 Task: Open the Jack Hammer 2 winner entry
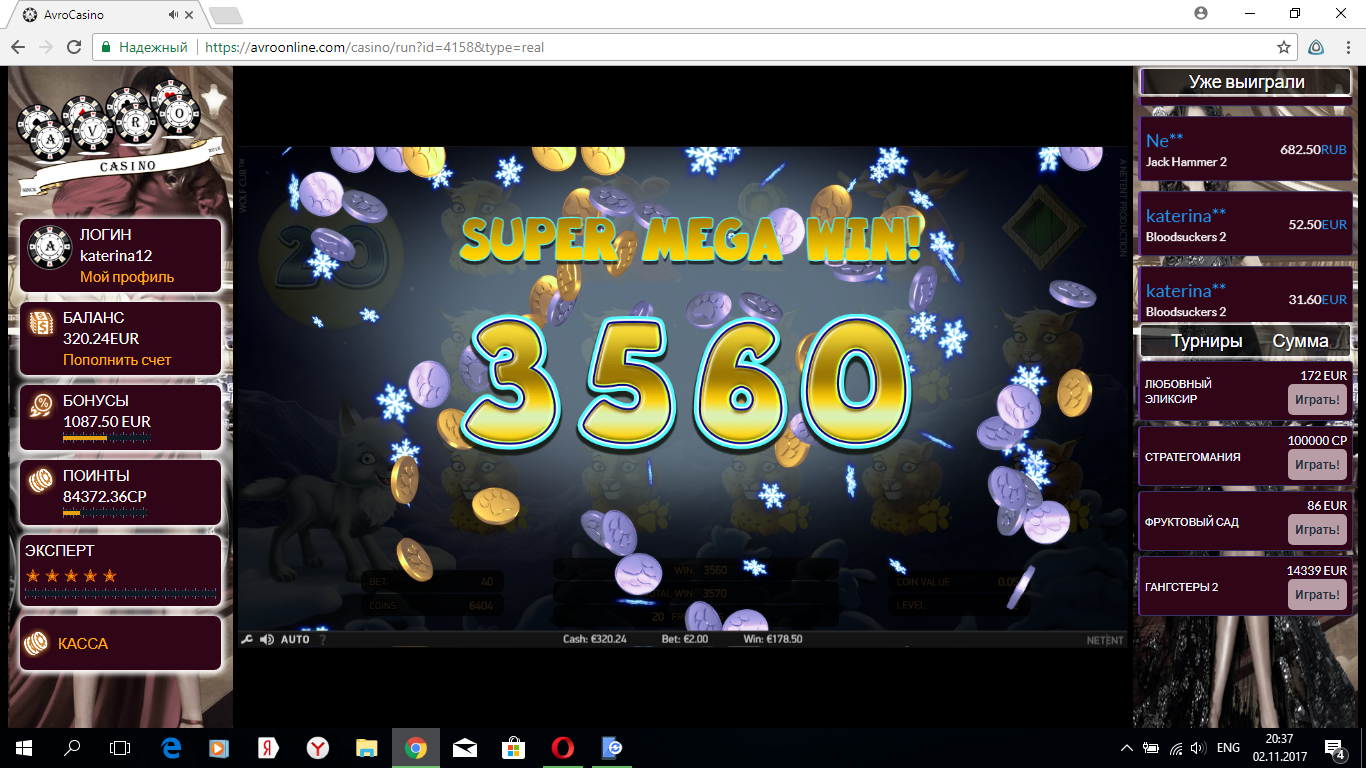(1246, 149)
